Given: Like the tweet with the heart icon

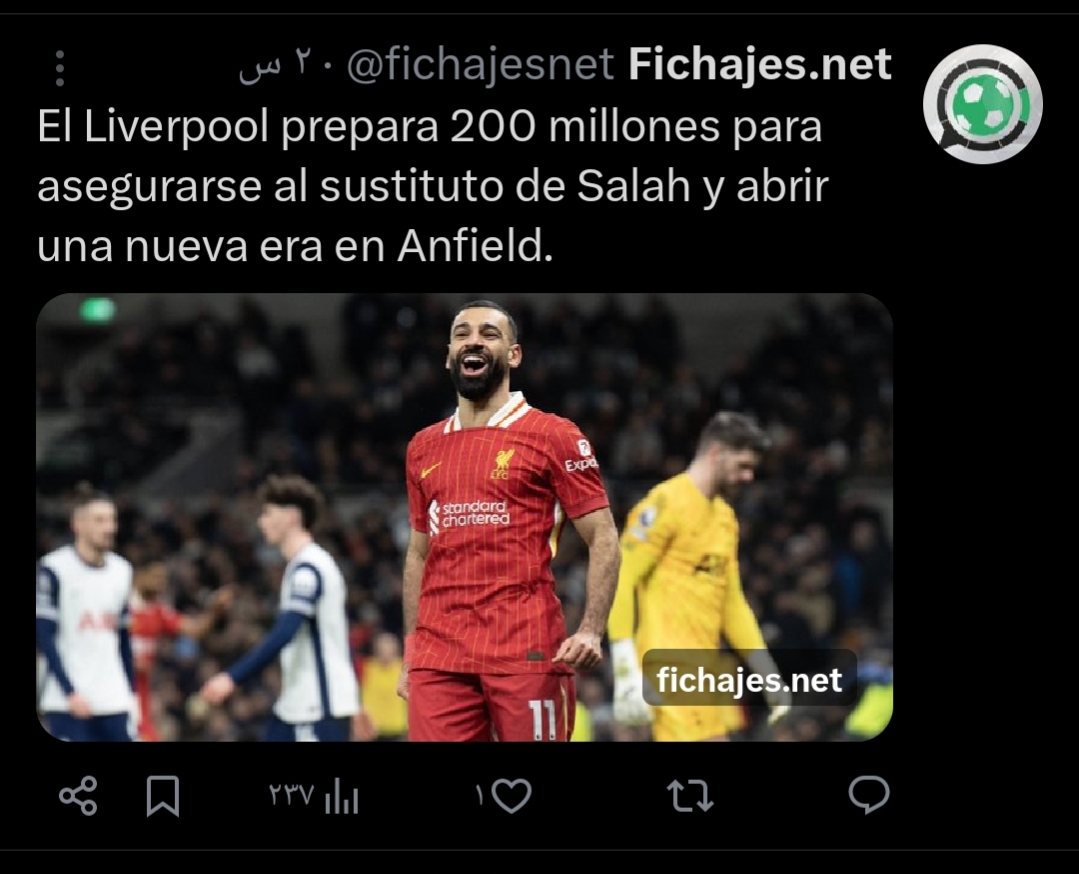Looking at the screenshot, I should pos(512,796).
